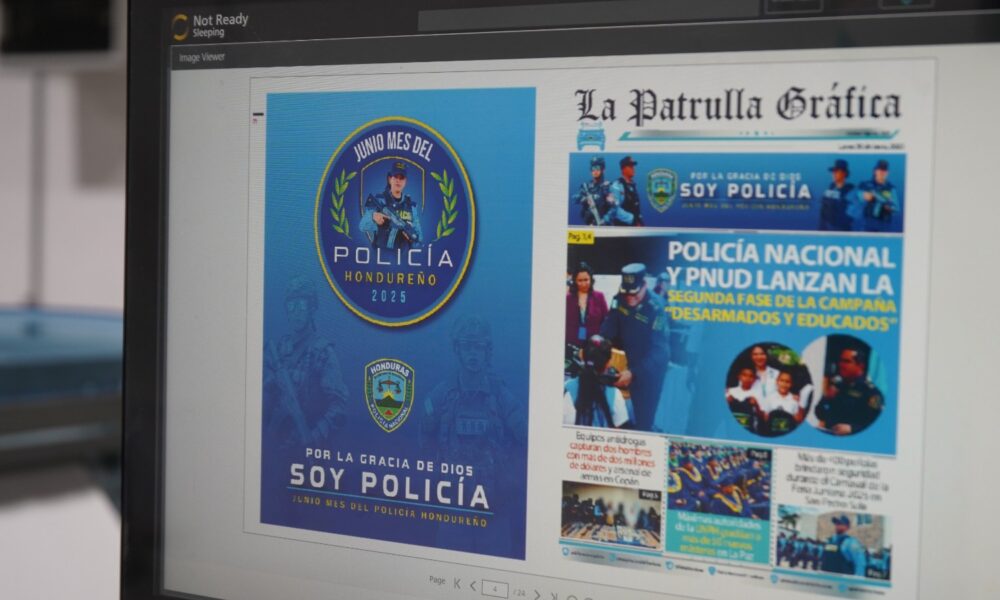Click the Not Ready status spinner icon
The height and width of the screenshot is (600, 1000).
pyautogui.click(x=180, y=27)
